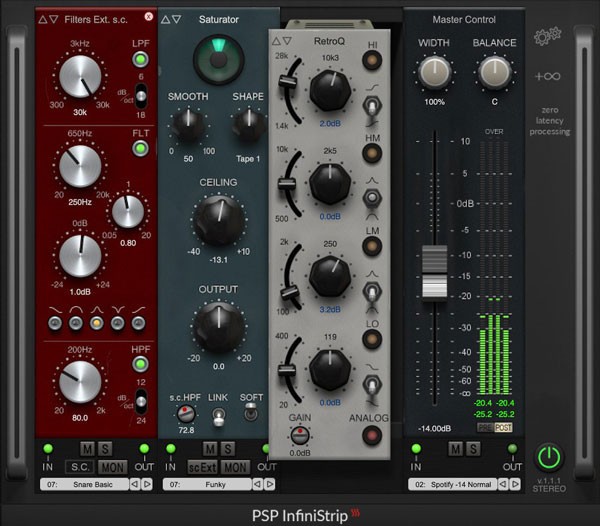Image resolution: width=600 pixels, height=526 pixels.
Task: Open the Snare Basic preset dropdown
Action: click(84, 484)
